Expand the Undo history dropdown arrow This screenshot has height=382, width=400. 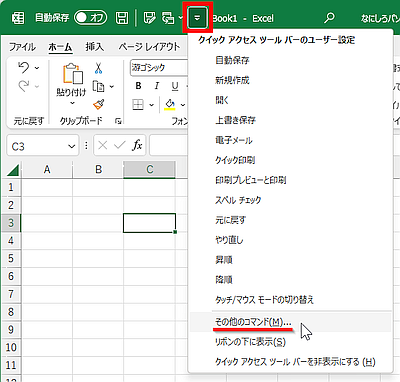(37, 68)
